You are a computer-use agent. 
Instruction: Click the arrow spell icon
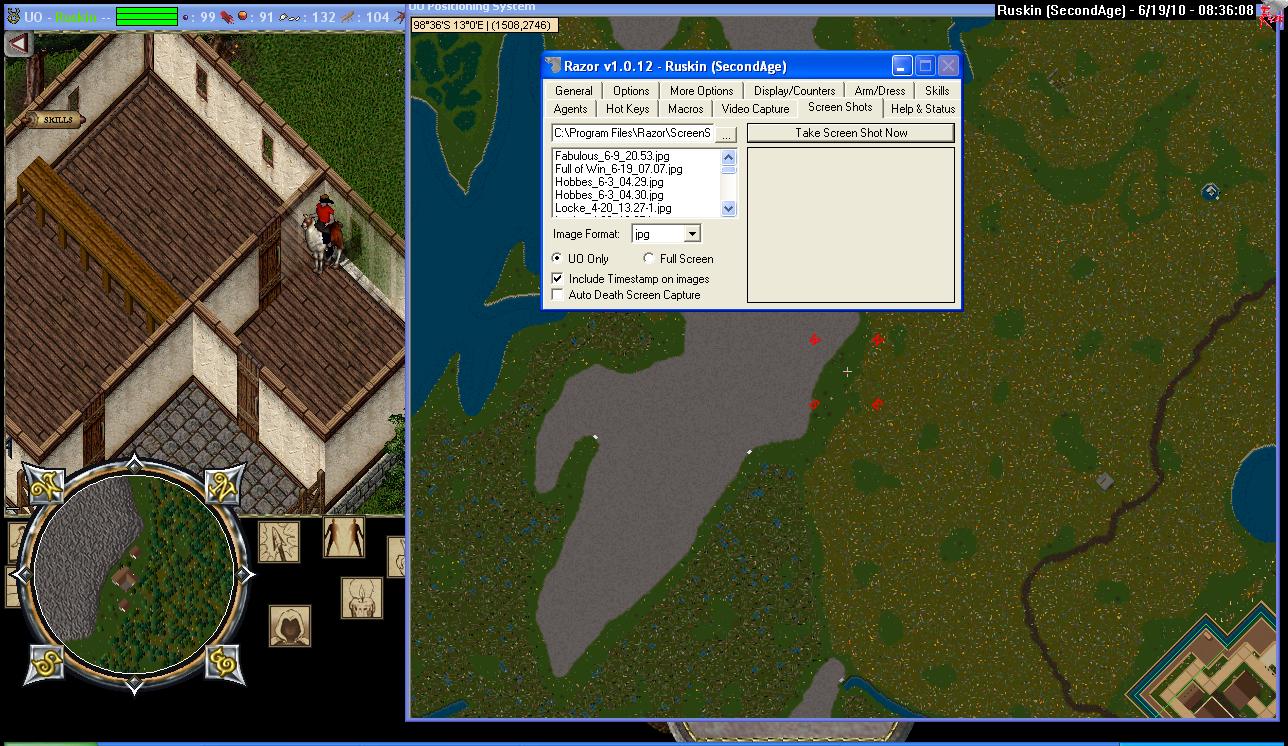[279, 541]
